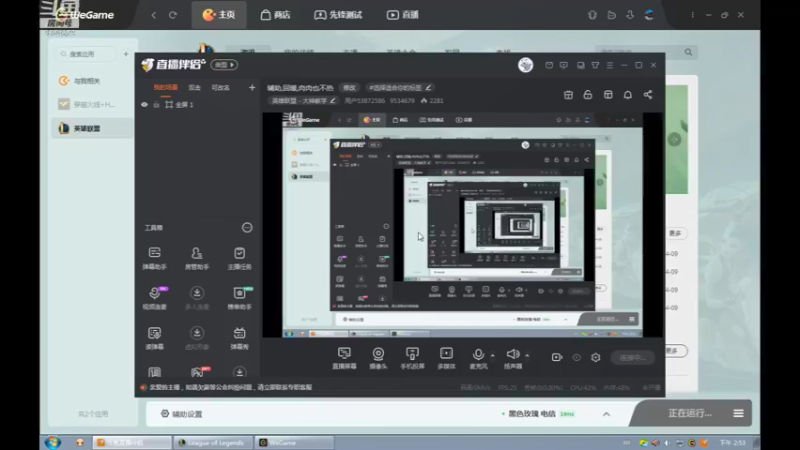Toggle the lock on 全屏 1 source
The image size is (800, 450).
pos(156,105)
